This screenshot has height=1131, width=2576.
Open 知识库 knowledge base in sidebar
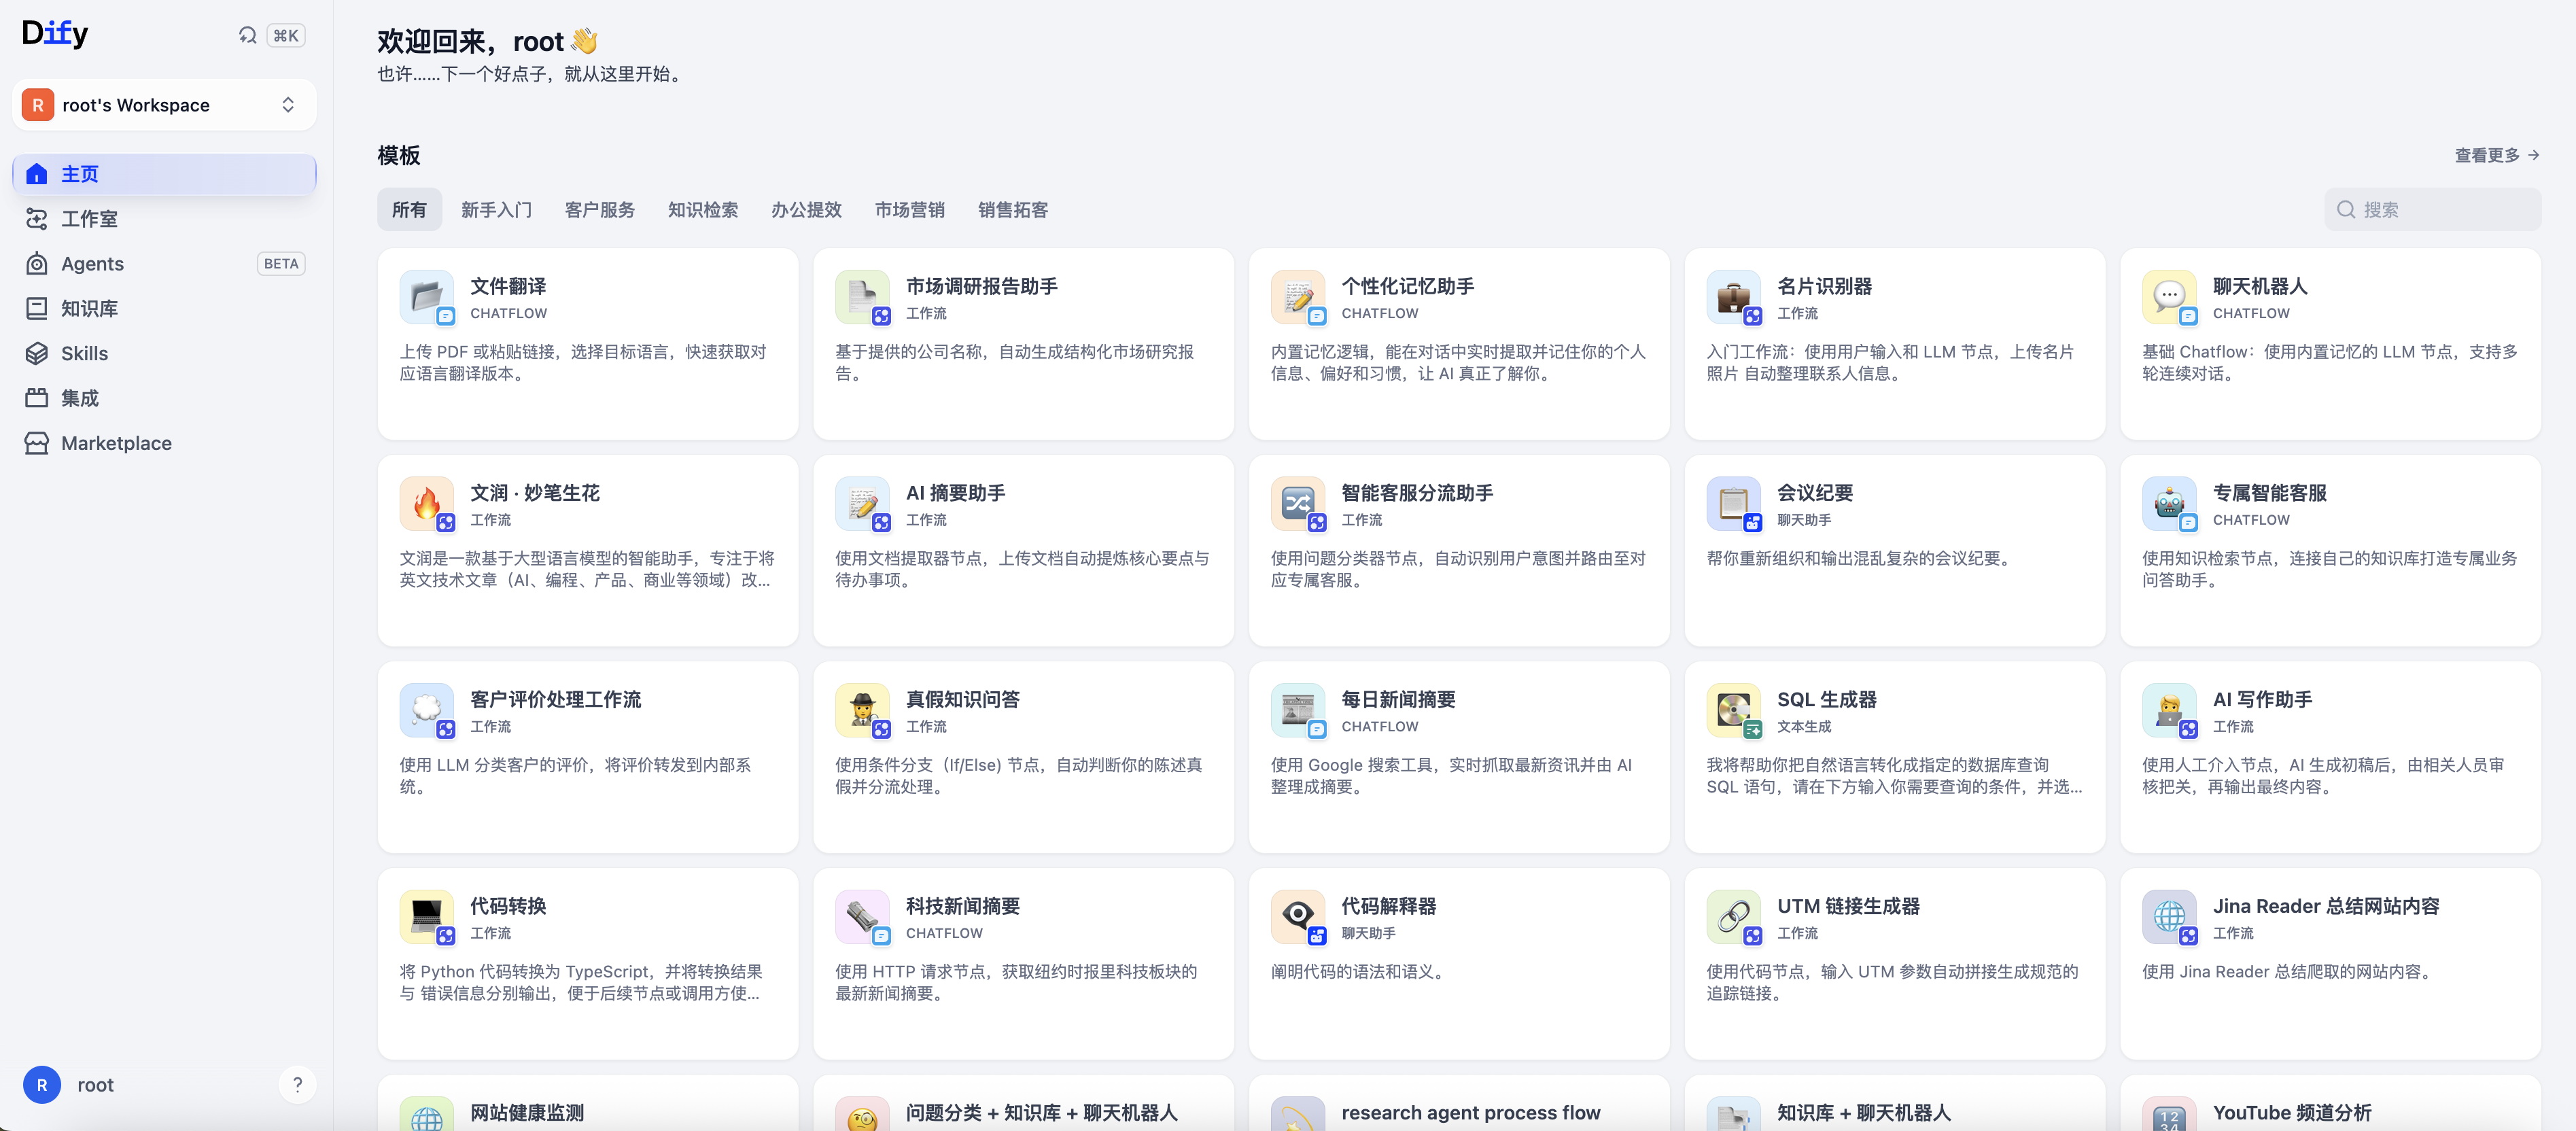[164, 308]
